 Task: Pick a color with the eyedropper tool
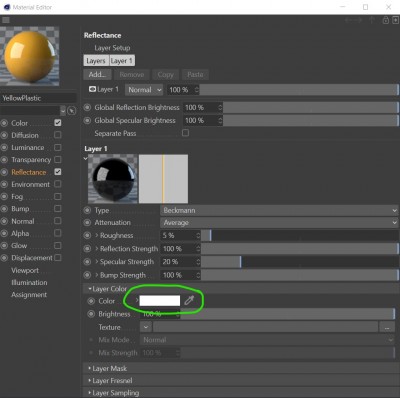tap(189, 300)
